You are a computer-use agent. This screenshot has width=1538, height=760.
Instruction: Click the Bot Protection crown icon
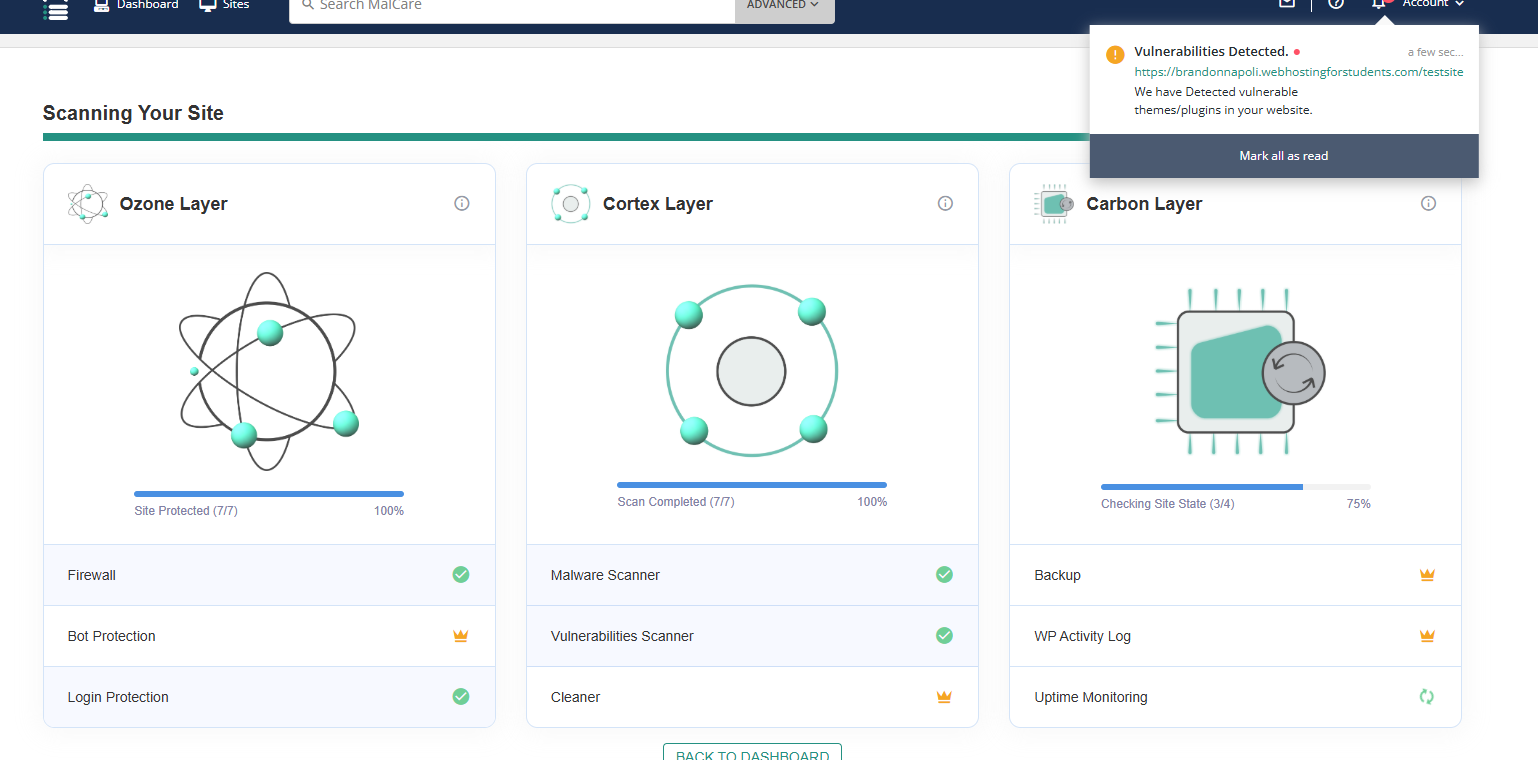pos(461,636)
